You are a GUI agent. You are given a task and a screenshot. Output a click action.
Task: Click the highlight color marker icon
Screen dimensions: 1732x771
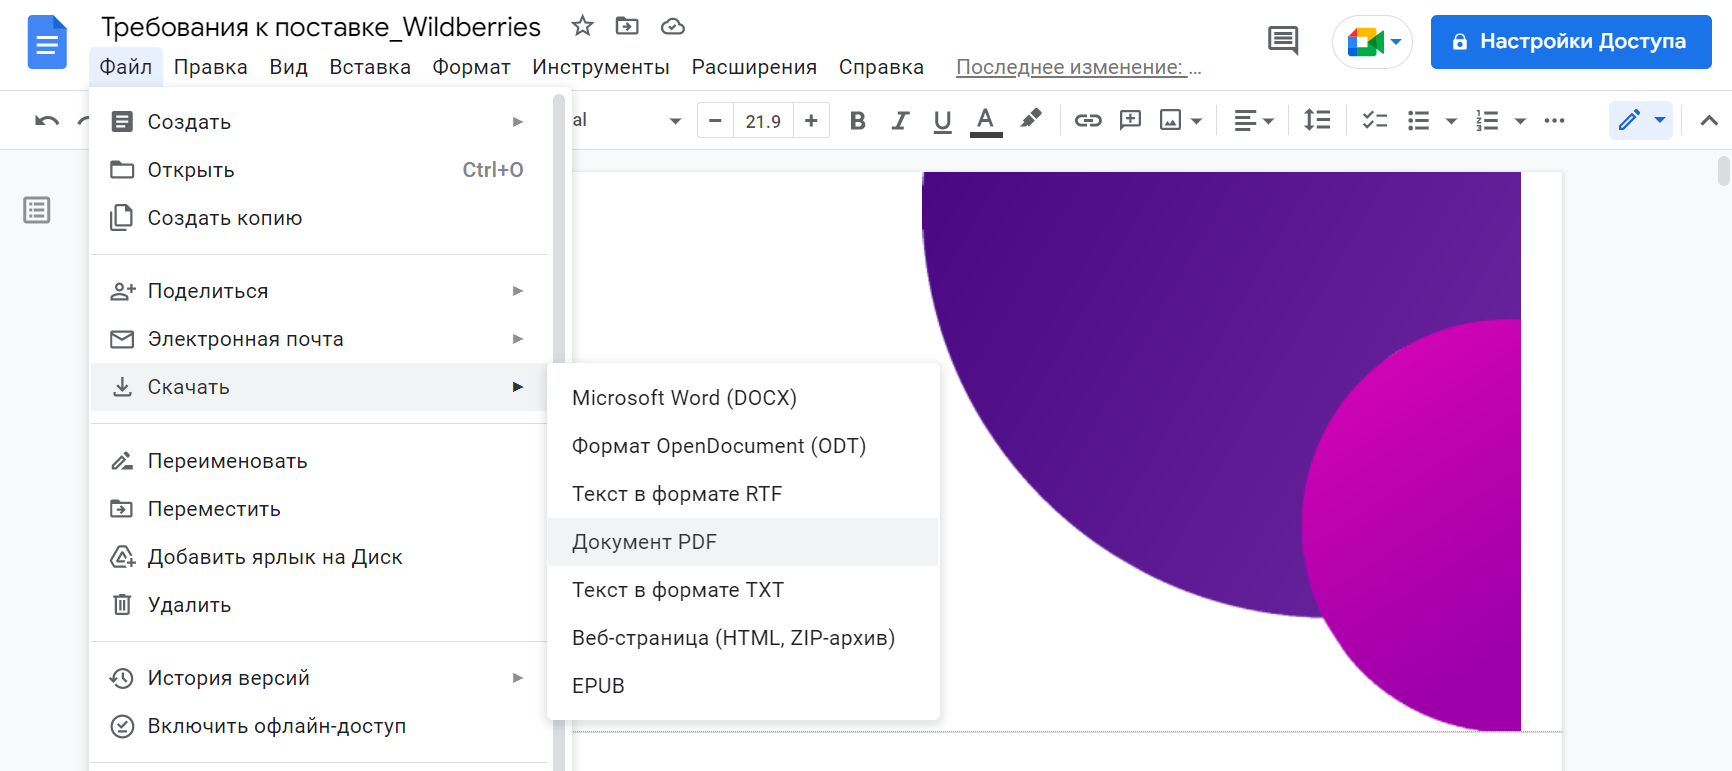(x=1030, y=120)
